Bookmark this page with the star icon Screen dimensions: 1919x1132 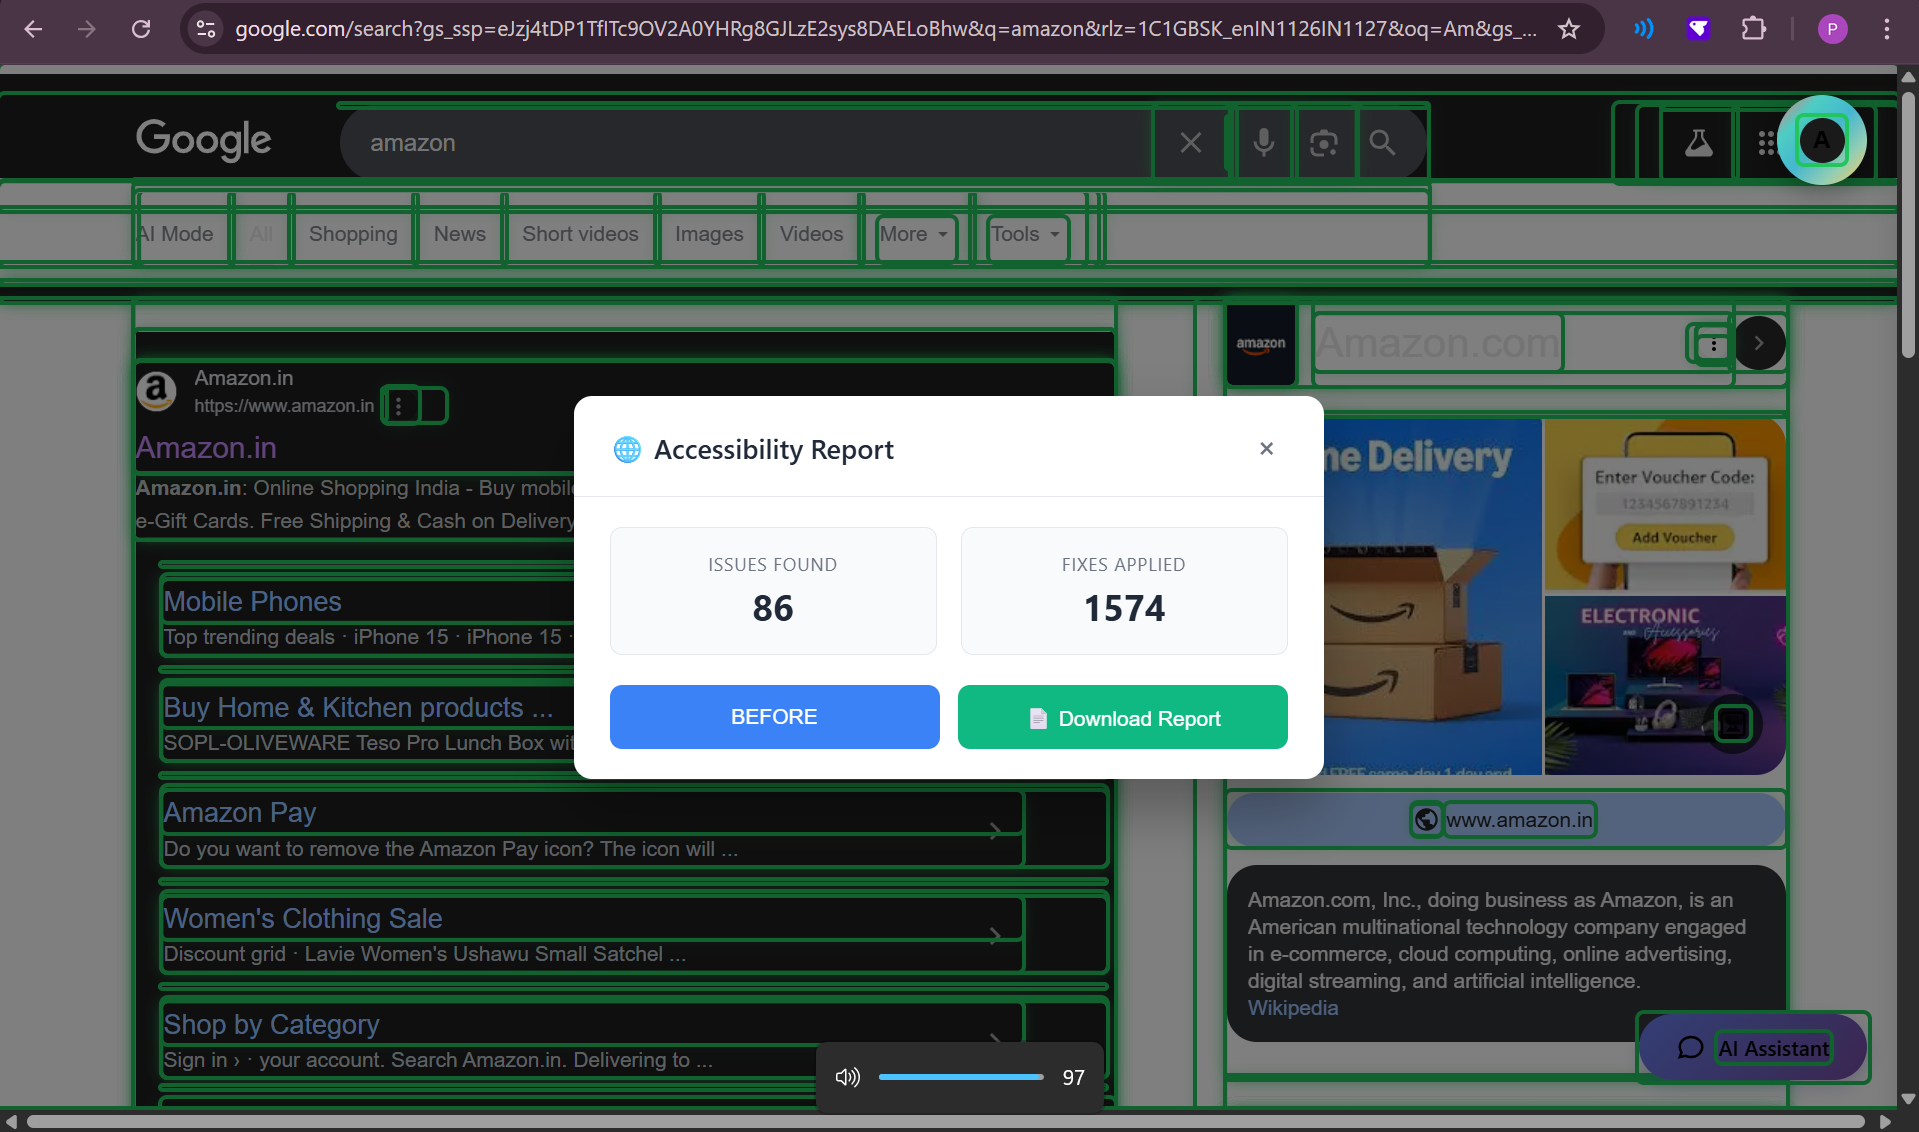(1569, 29)
